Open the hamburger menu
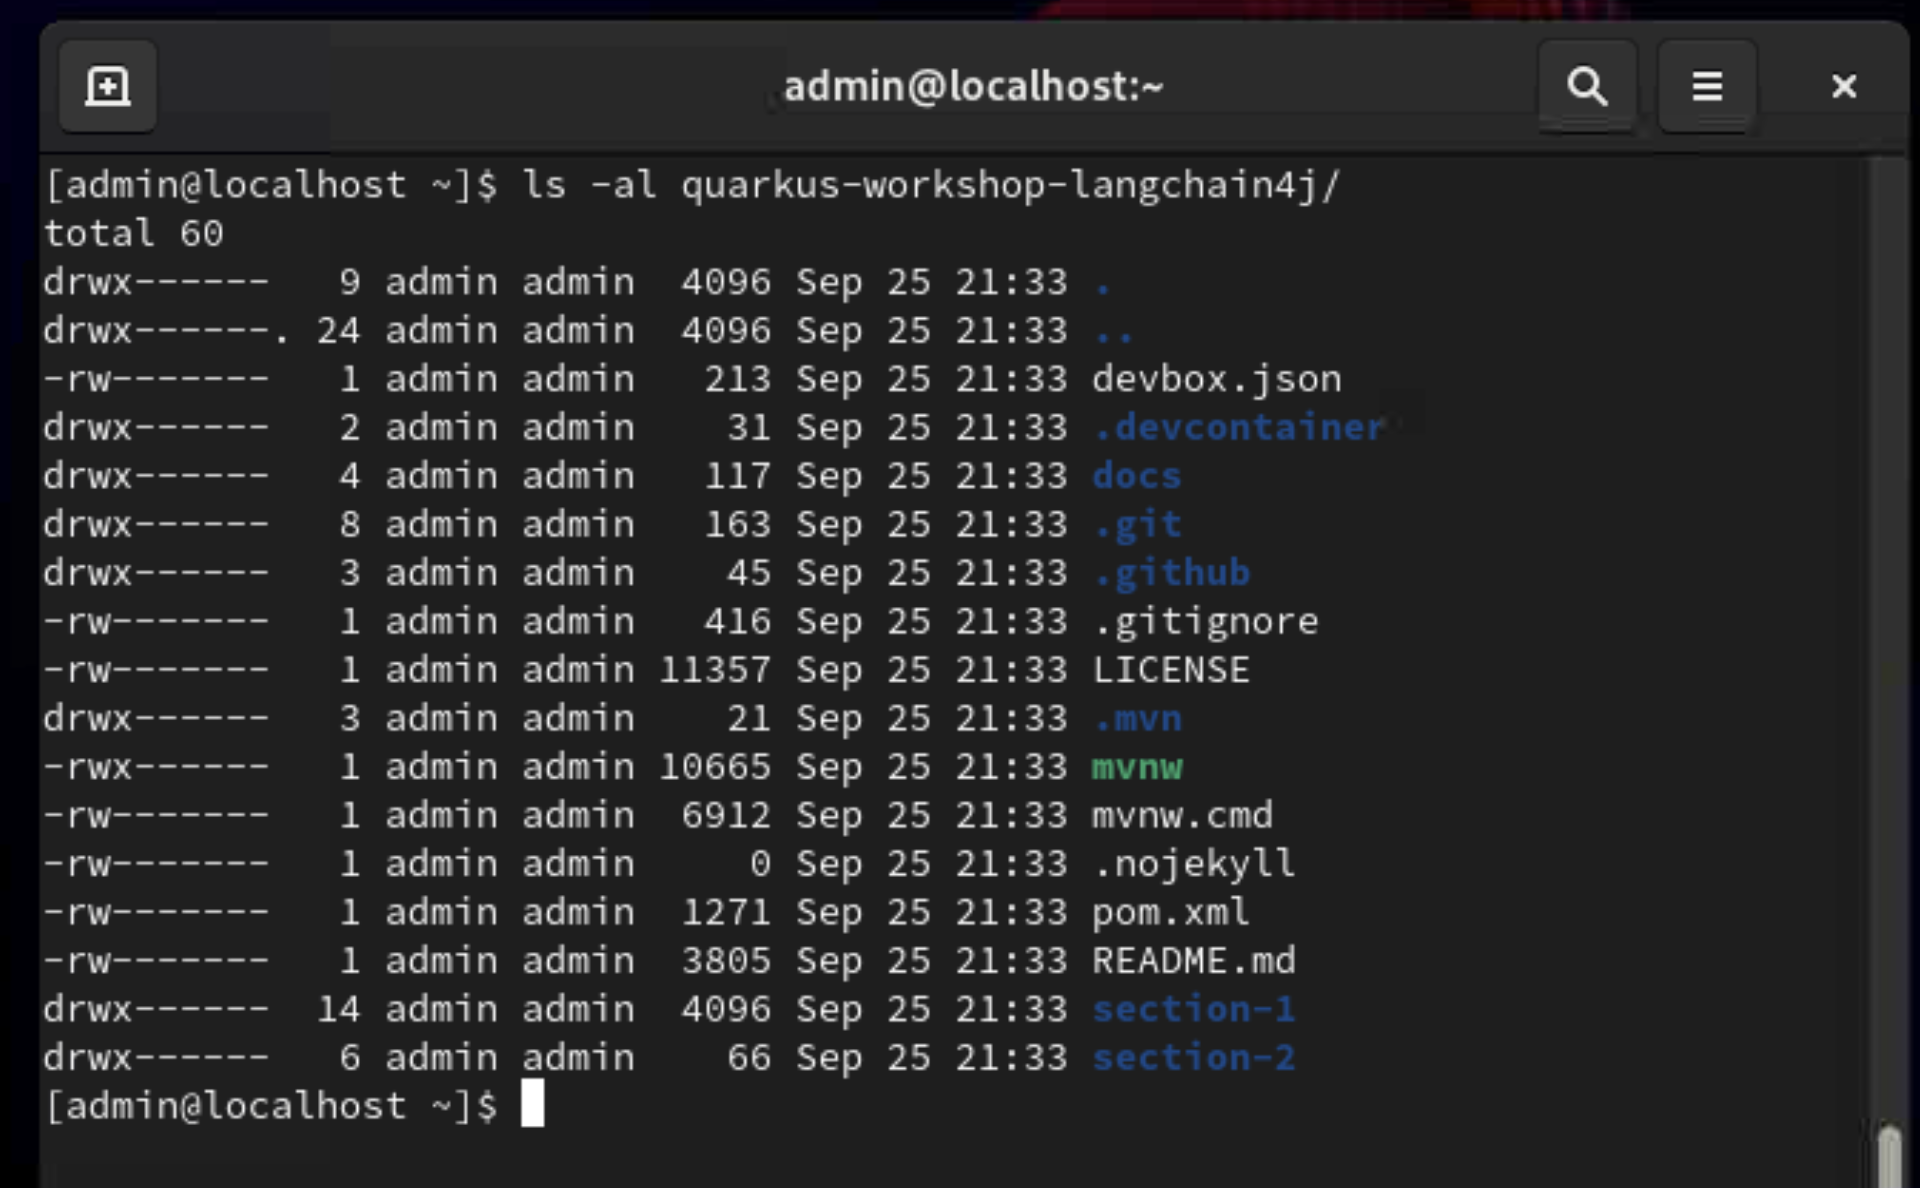Viewport: 1920px width, 1188px height. 1707,86
